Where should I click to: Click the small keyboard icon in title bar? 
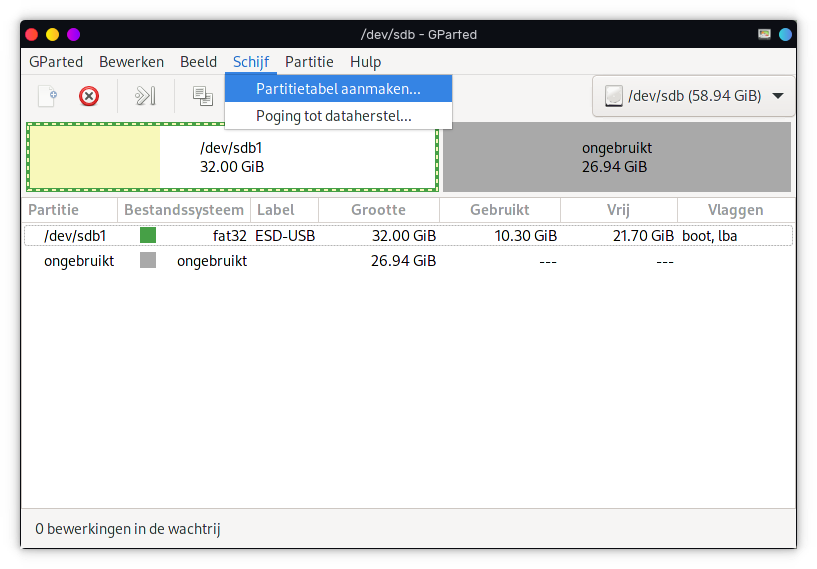click(x=764, y=34)
